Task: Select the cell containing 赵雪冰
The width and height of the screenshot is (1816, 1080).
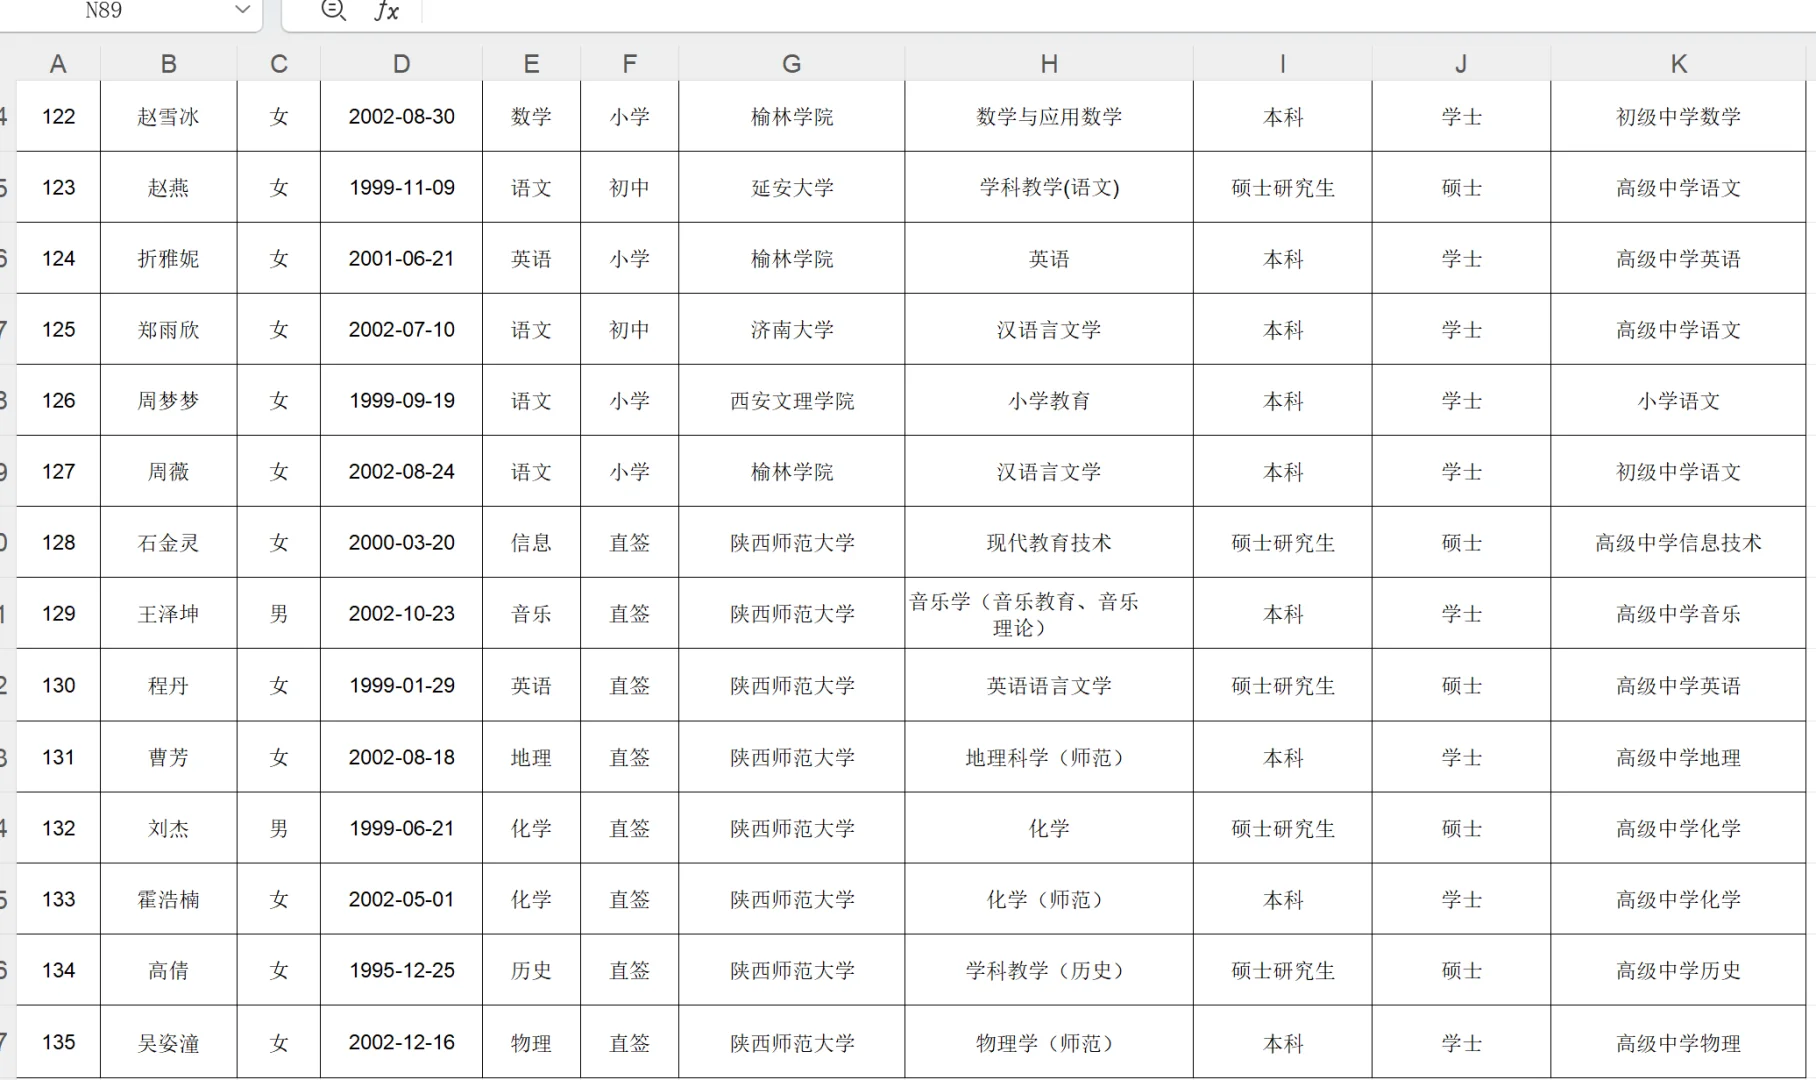Action: tap(168, 116)
